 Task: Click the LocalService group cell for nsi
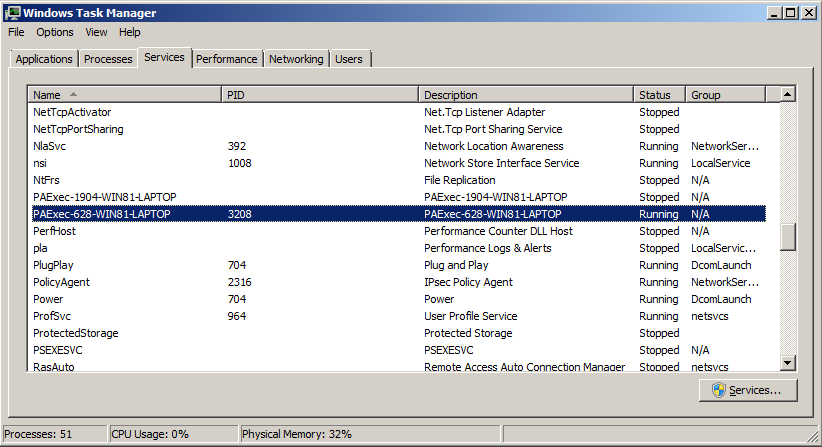click(720, 163)
